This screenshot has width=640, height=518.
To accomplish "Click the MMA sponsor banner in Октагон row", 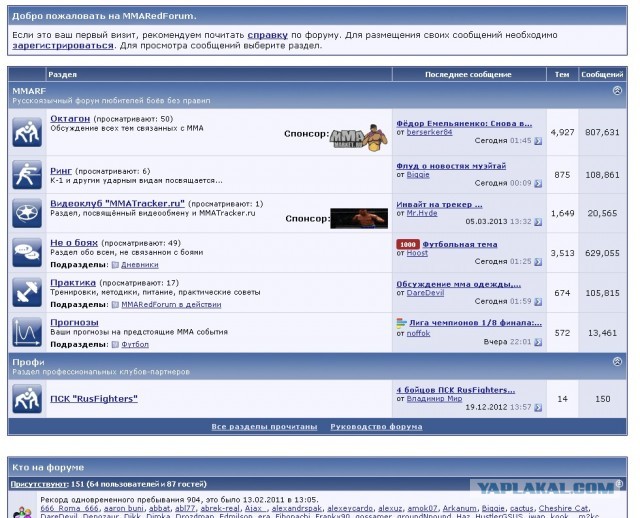I will (358, 136).
